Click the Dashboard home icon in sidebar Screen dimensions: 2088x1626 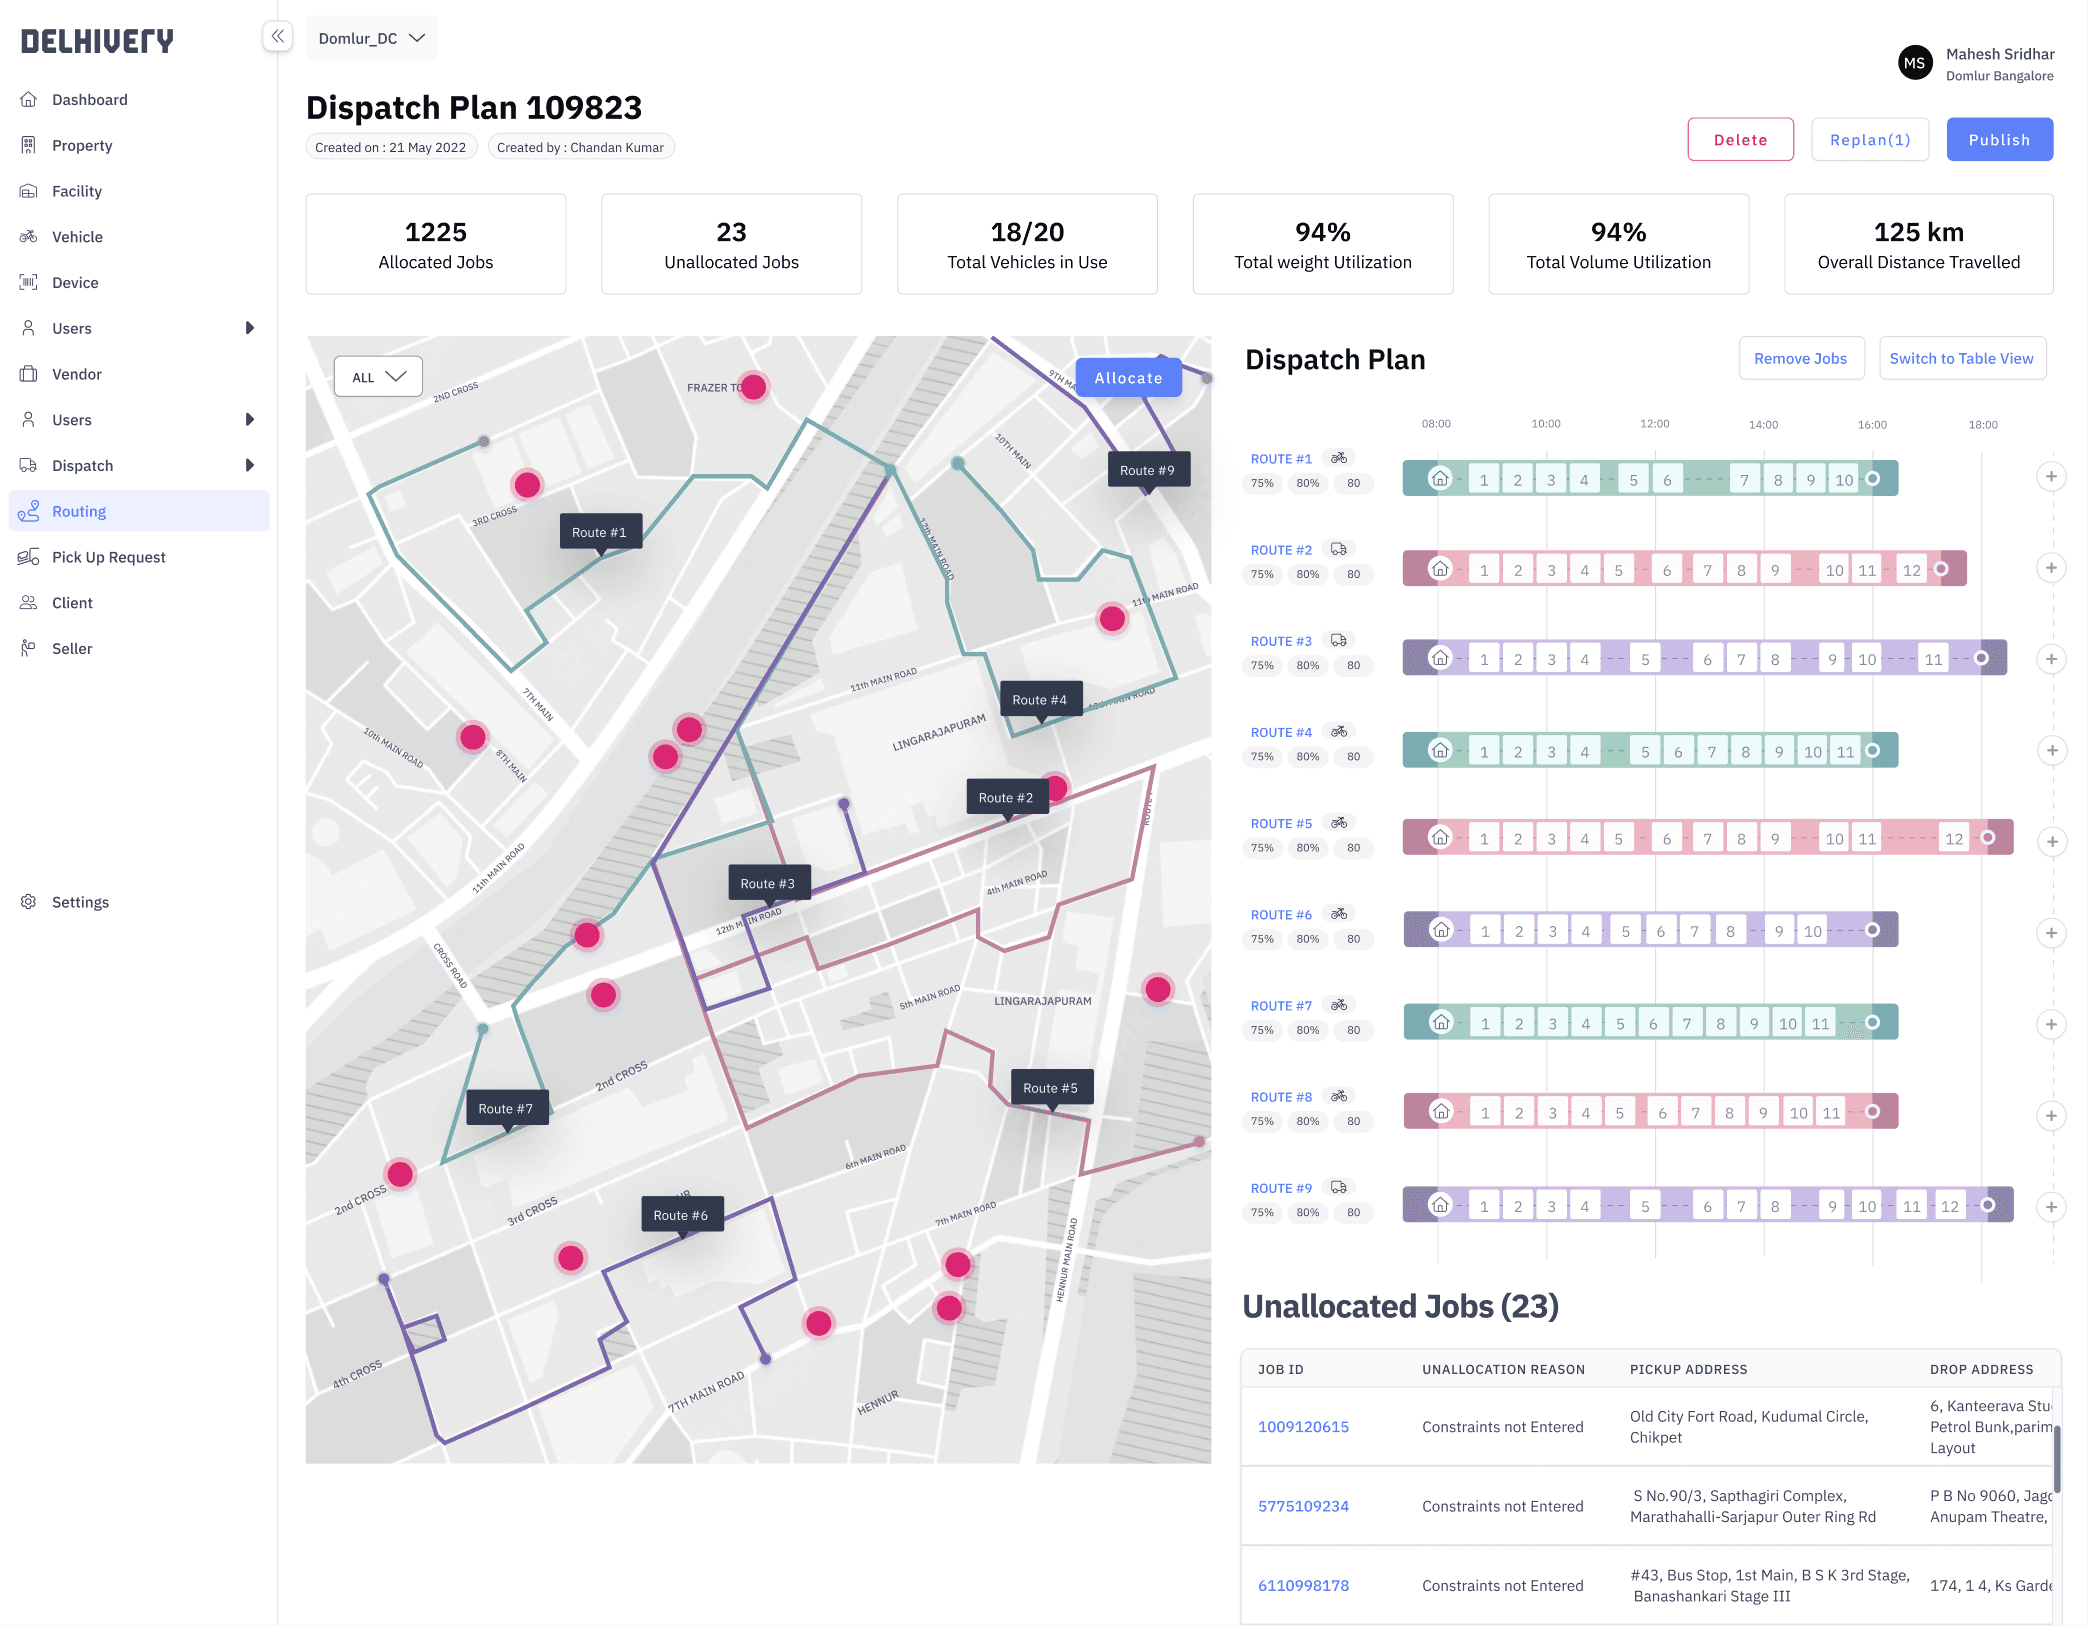(29, 100)
